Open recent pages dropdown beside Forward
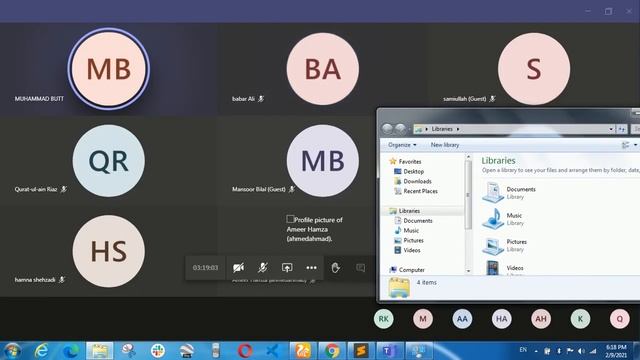The width and height of the screenshot is (640, 360). pyautogui.click(x=409, y=129)
